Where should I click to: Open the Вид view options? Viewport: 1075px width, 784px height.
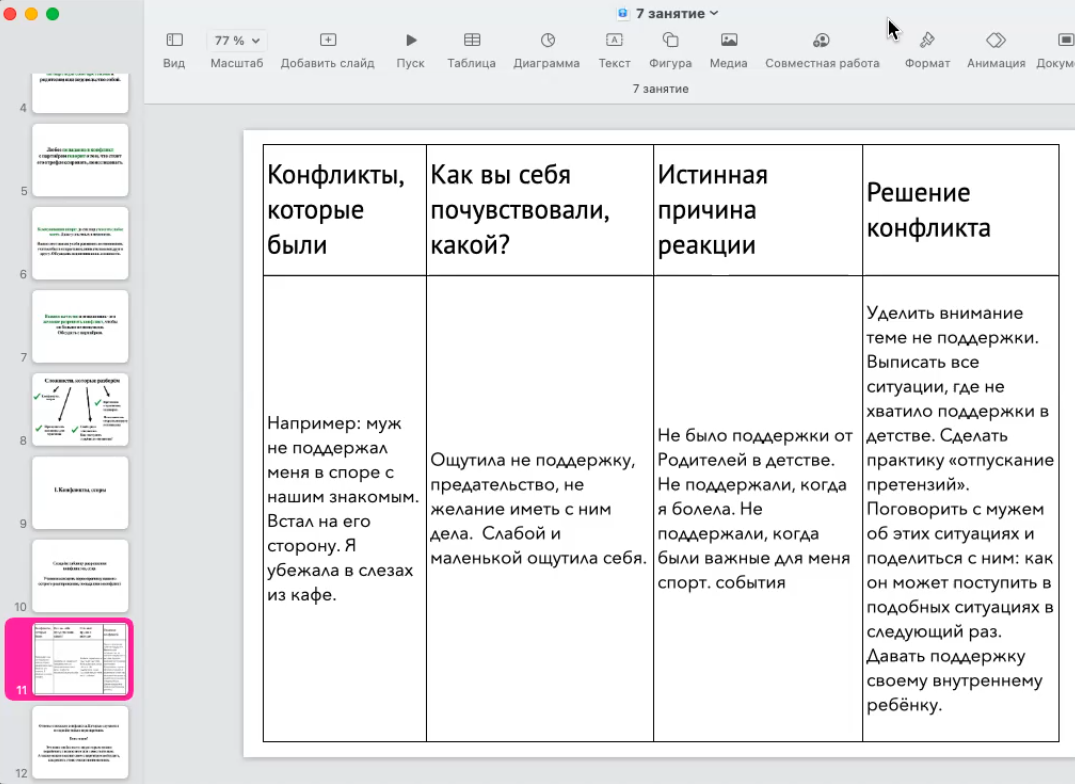(x=174, y=50)
